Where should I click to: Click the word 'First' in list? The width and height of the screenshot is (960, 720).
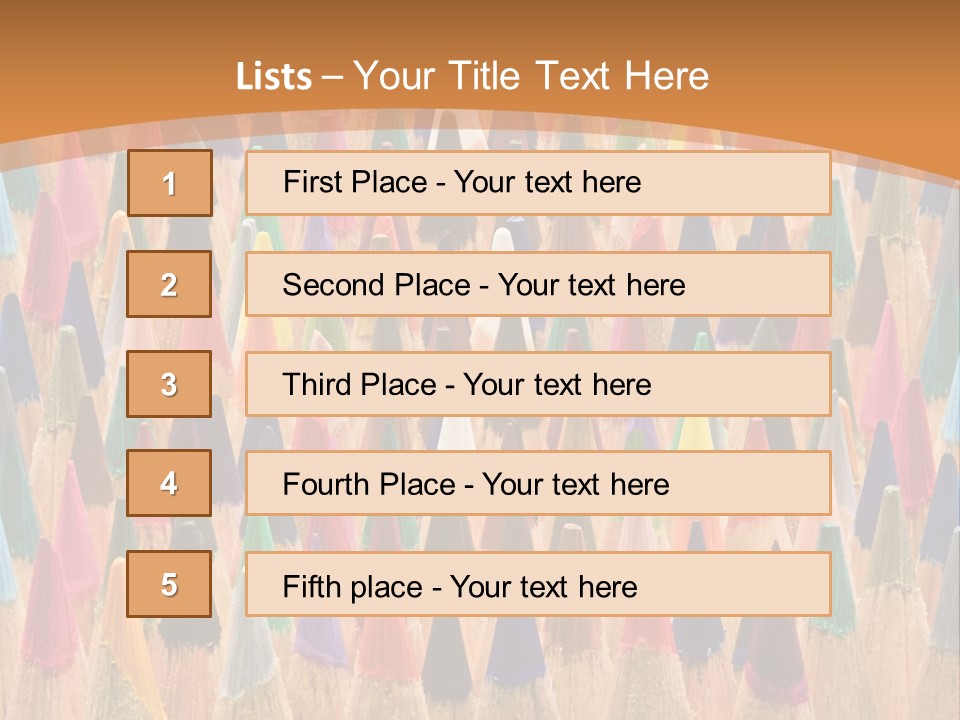tap(312, 182)
